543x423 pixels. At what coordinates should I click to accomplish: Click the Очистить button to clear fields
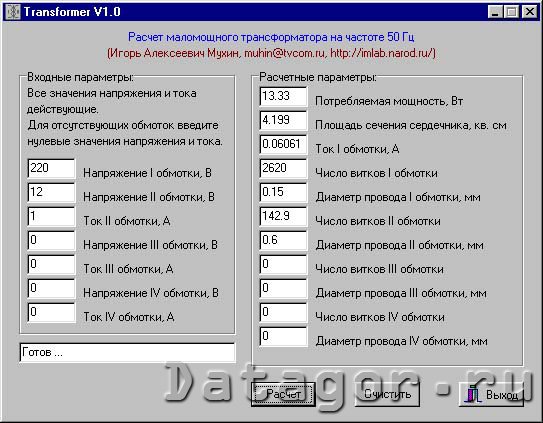(x=387, y=394)
